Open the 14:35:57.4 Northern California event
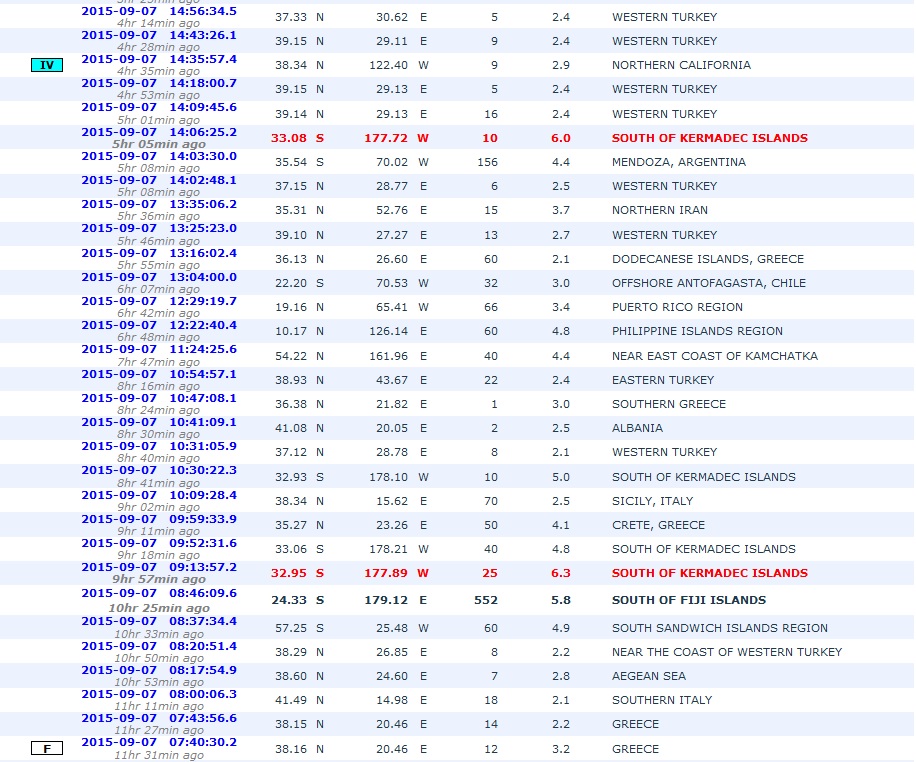 click(159, 59)
